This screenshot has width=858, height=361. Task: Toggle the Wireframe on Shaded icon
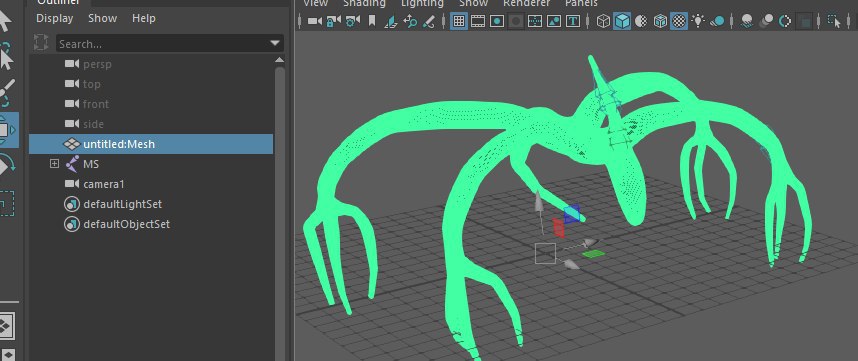click(x=660, y=21)
